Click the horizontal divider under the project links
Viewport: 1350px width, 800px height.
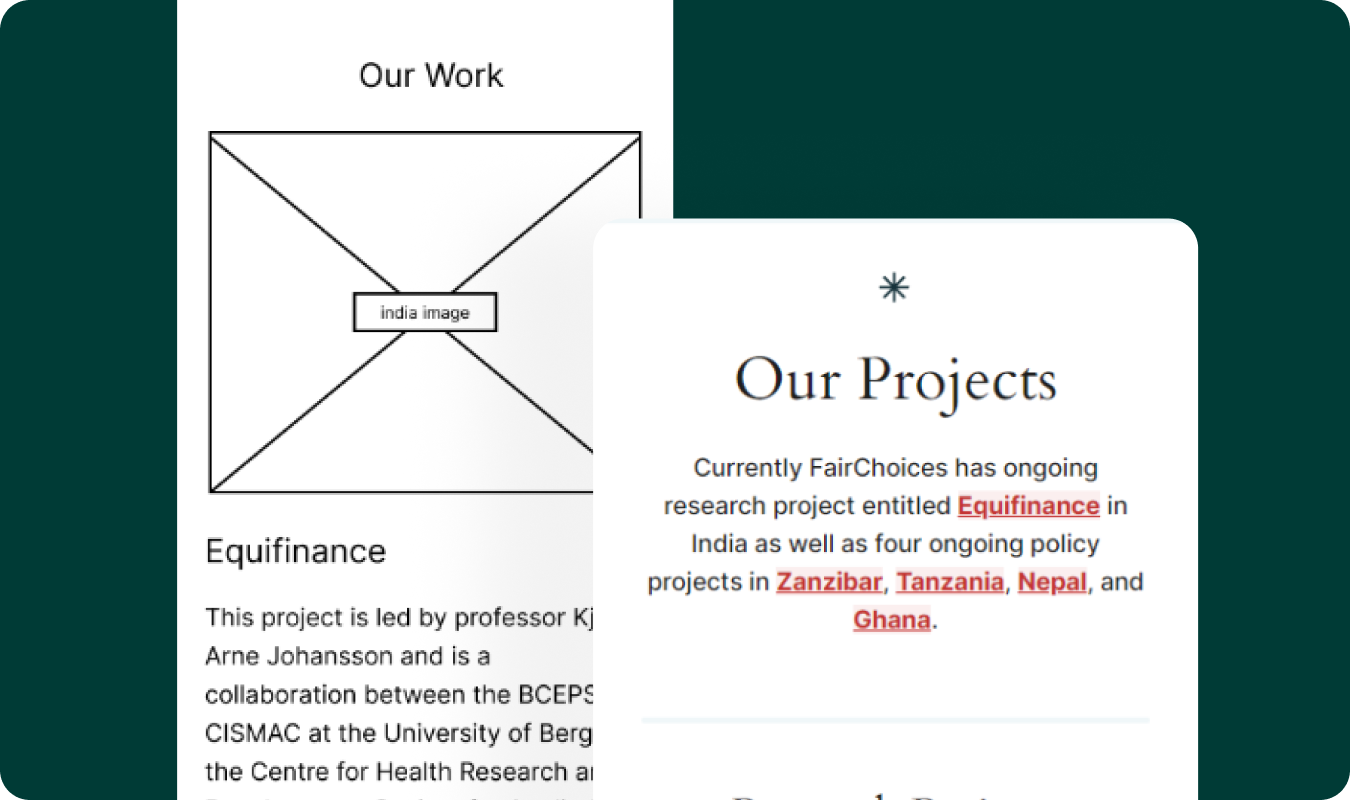895,720
